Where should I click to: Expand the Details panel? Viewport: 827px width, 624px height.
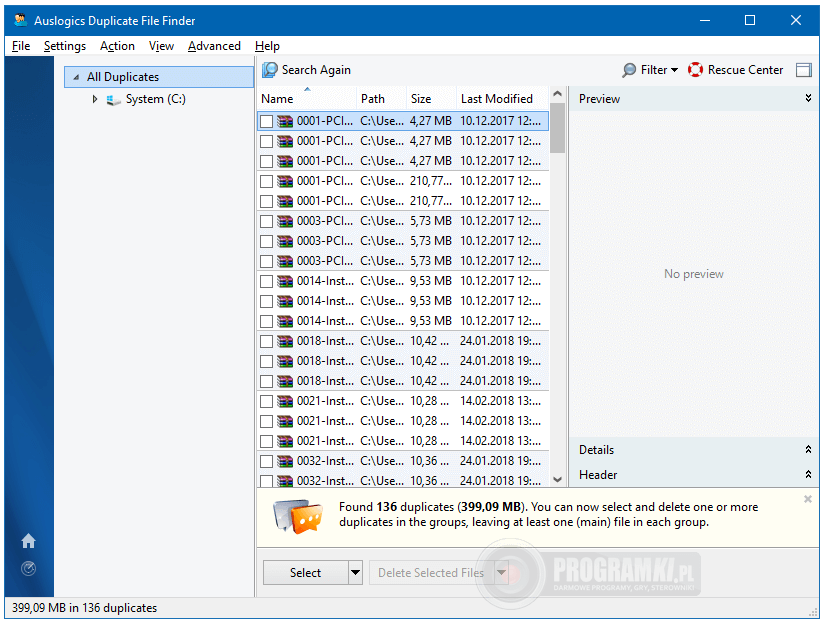pos(808,449)
